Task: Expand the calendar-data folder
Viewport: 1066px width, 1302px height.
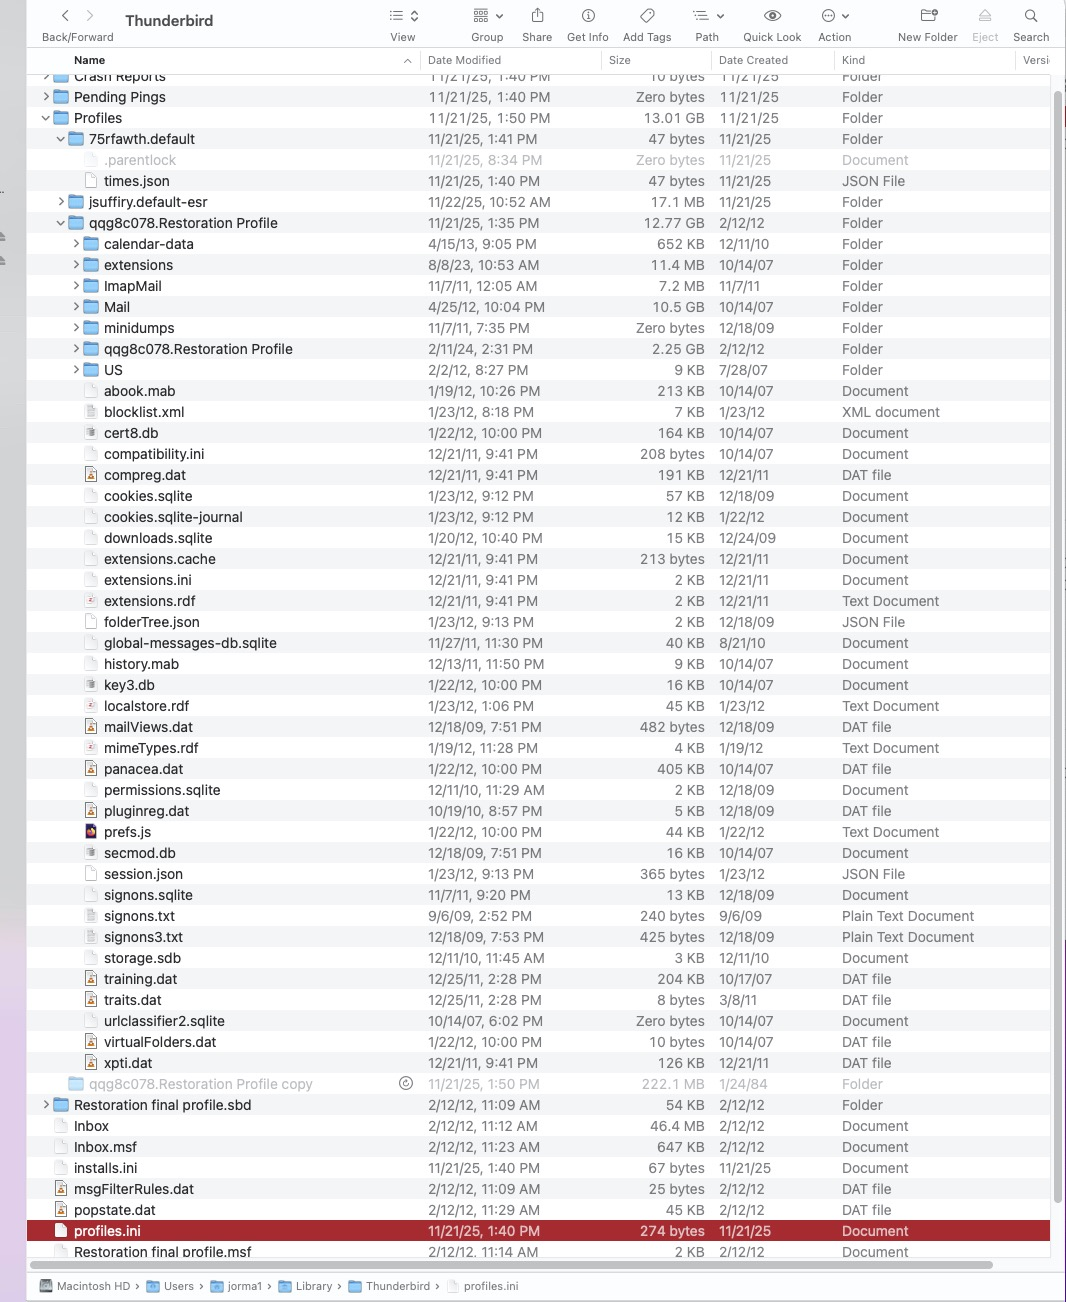Action: (76, 244)
